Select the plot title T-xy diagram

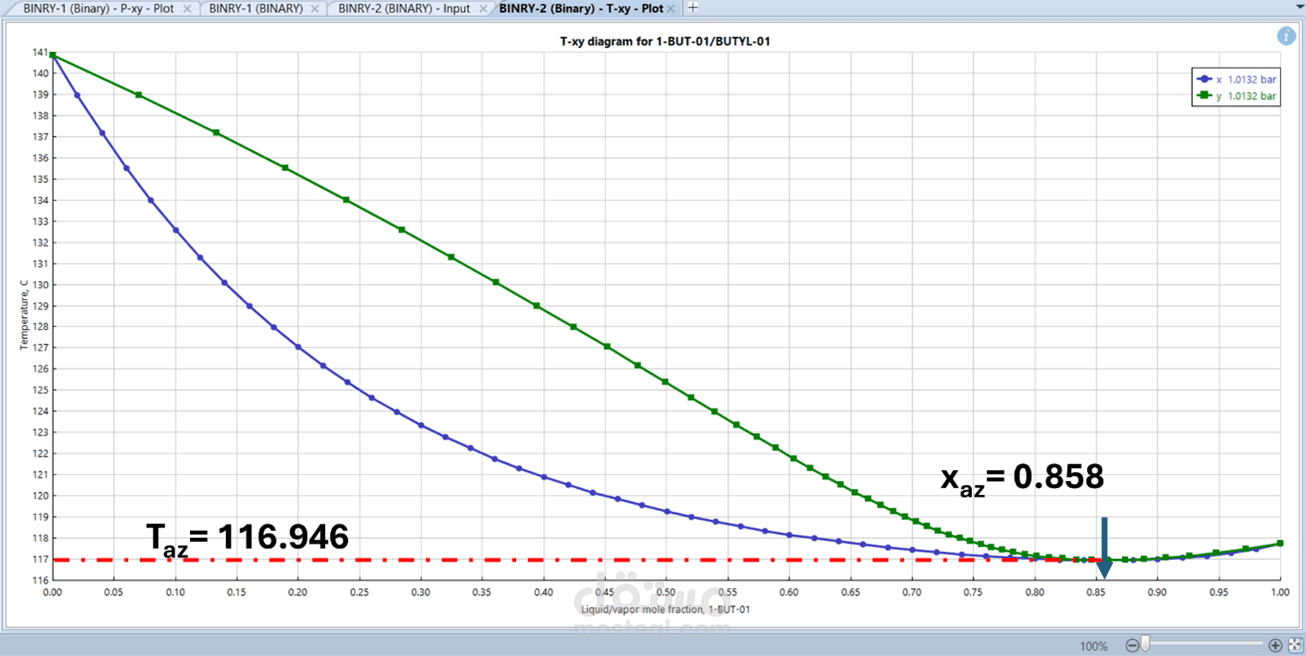point(664,42)
